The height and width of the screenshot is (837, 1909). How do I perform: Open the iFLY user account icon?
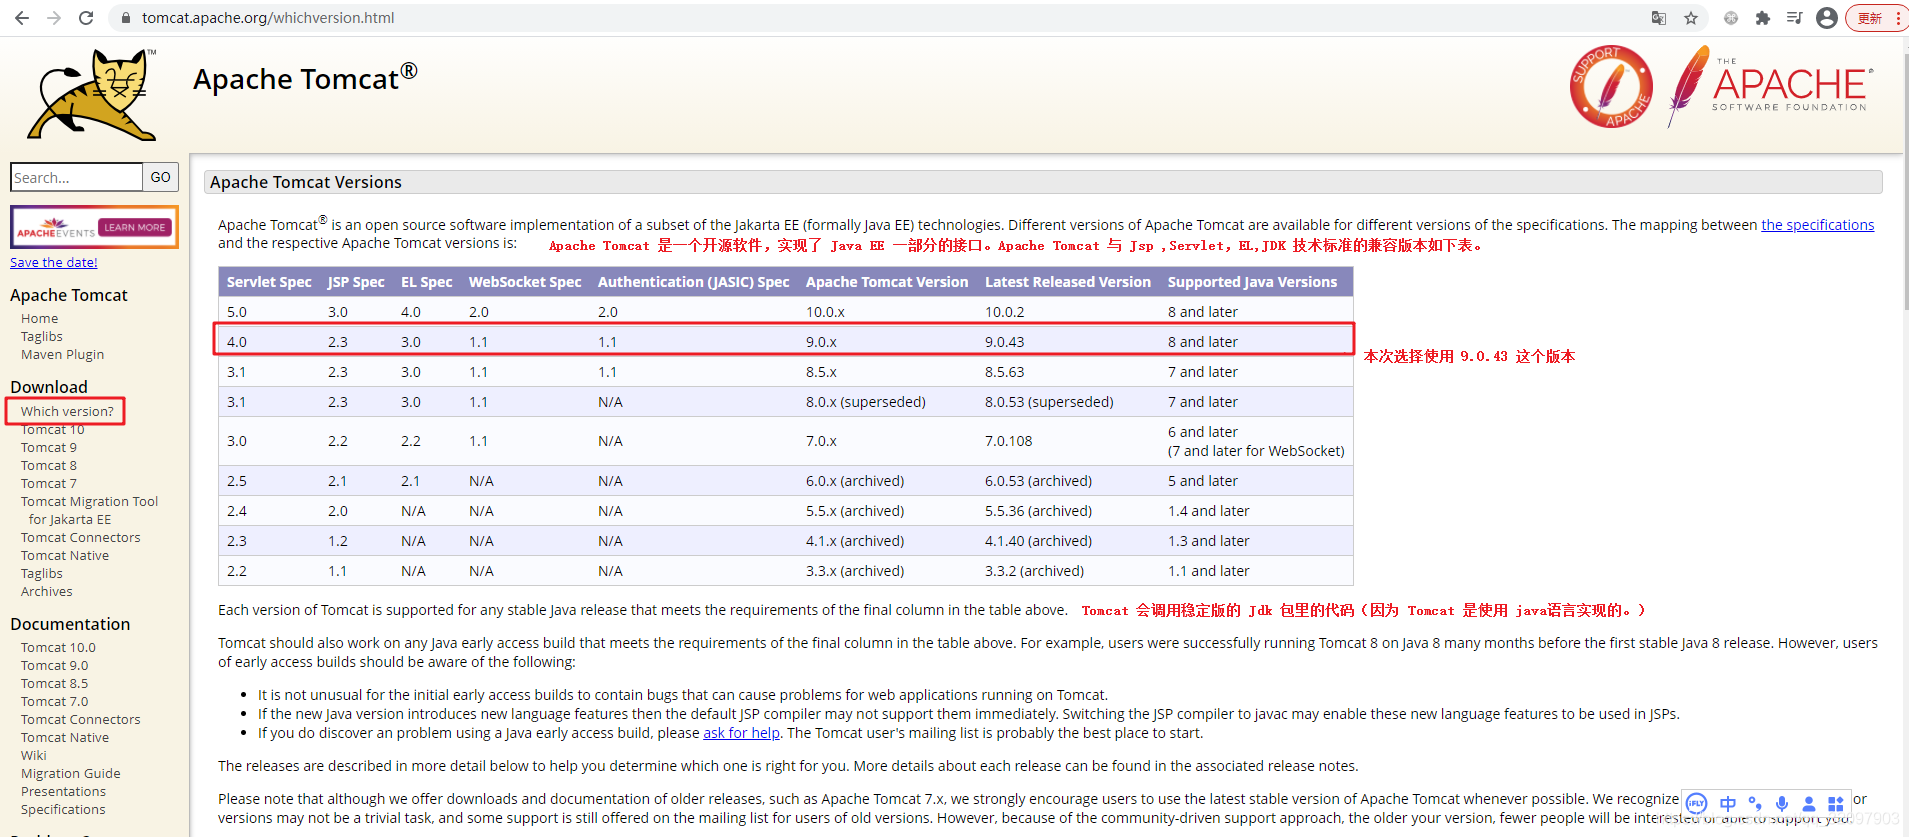[x=1809, y=804]
